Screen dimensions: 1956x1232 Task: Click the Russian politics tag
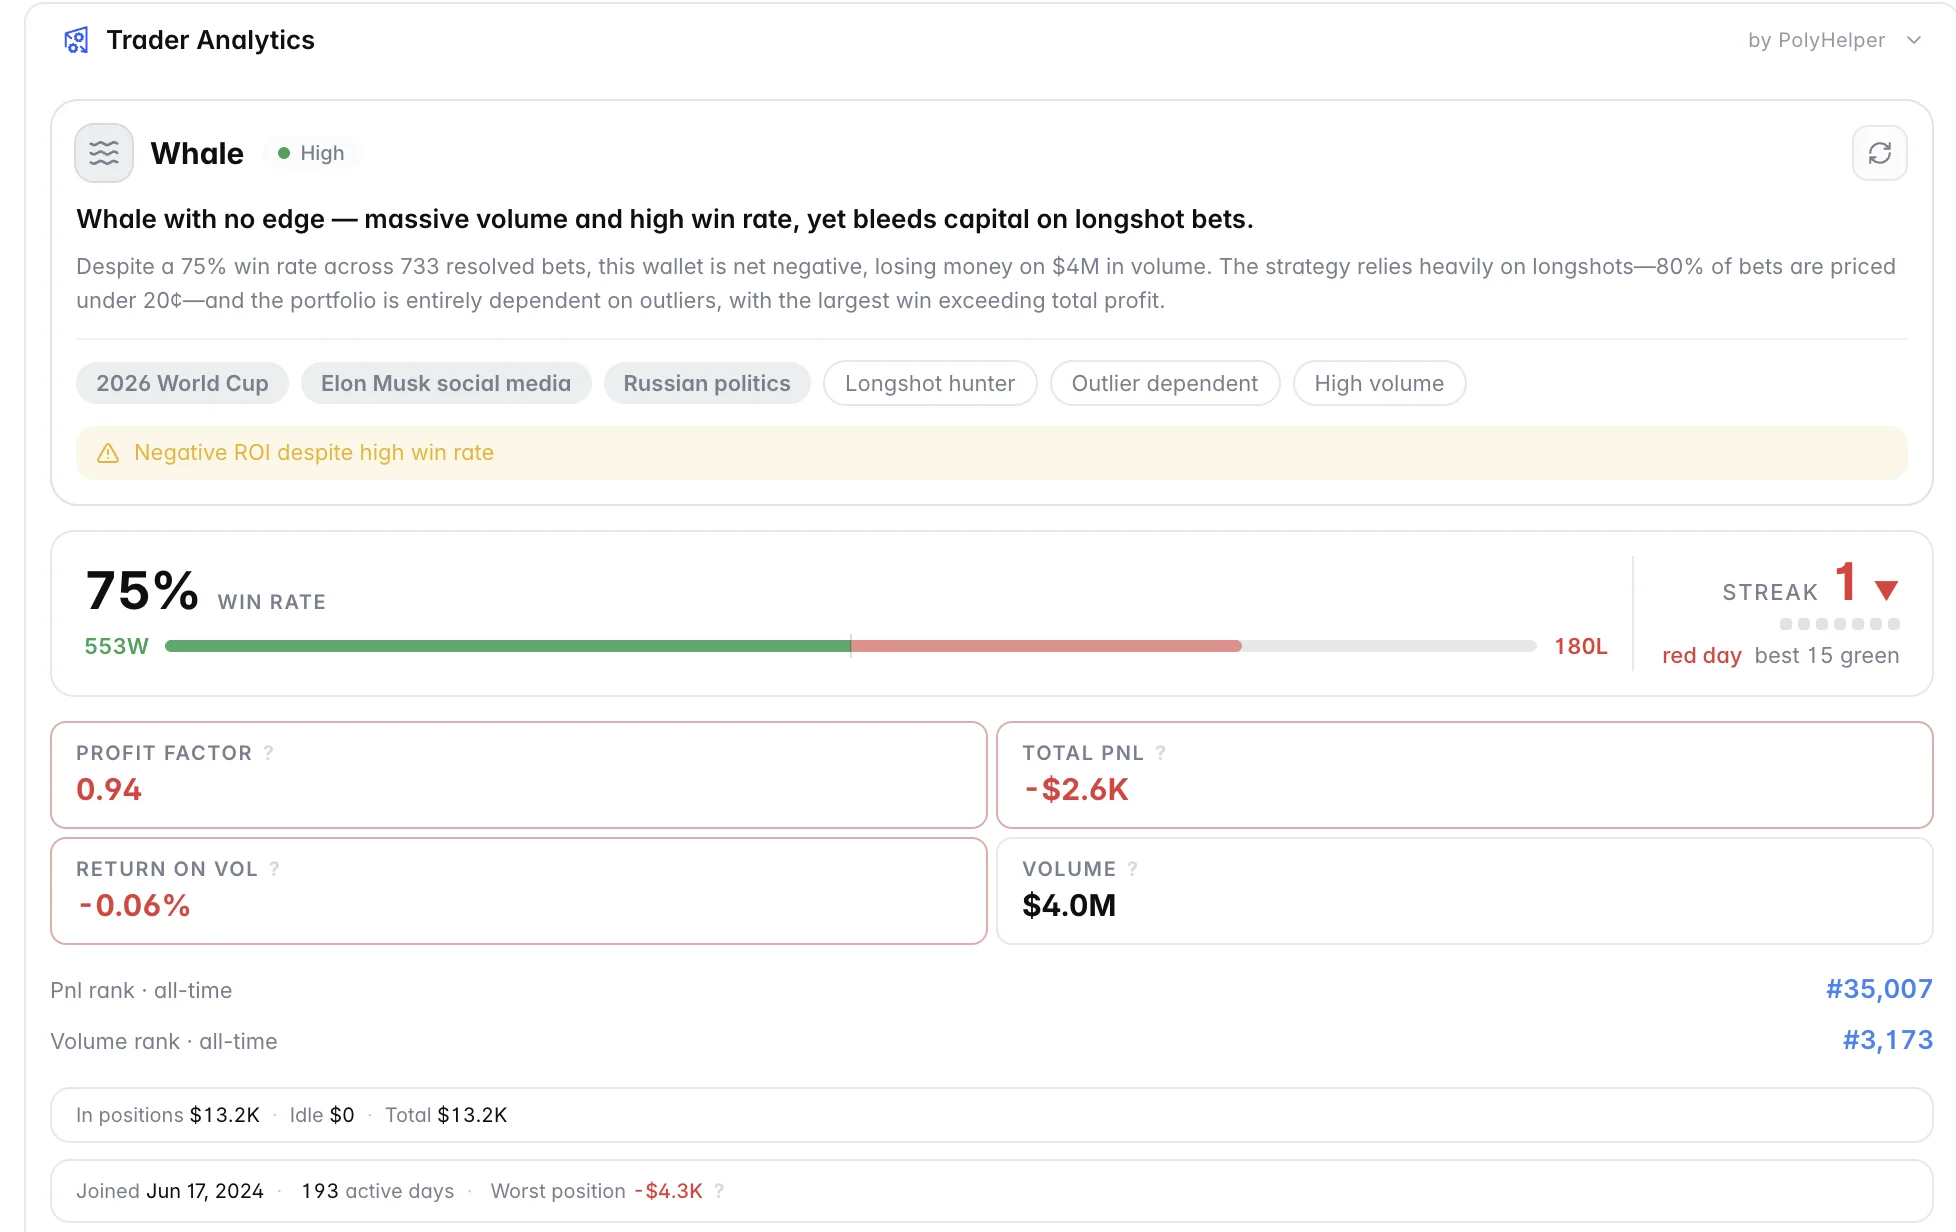(x=707, y=384)
